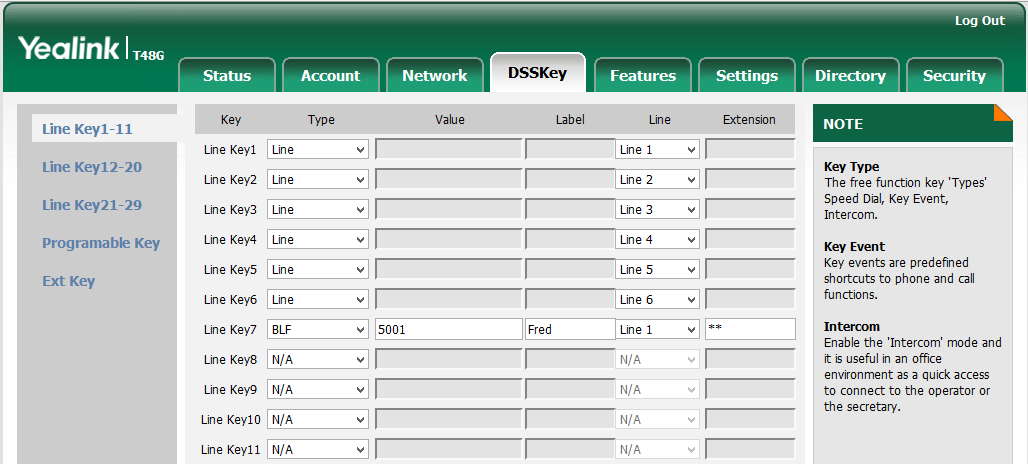Viewport: 1028px width, 464px height.
Task: Click the NOTE panel header
Action: 913,123
